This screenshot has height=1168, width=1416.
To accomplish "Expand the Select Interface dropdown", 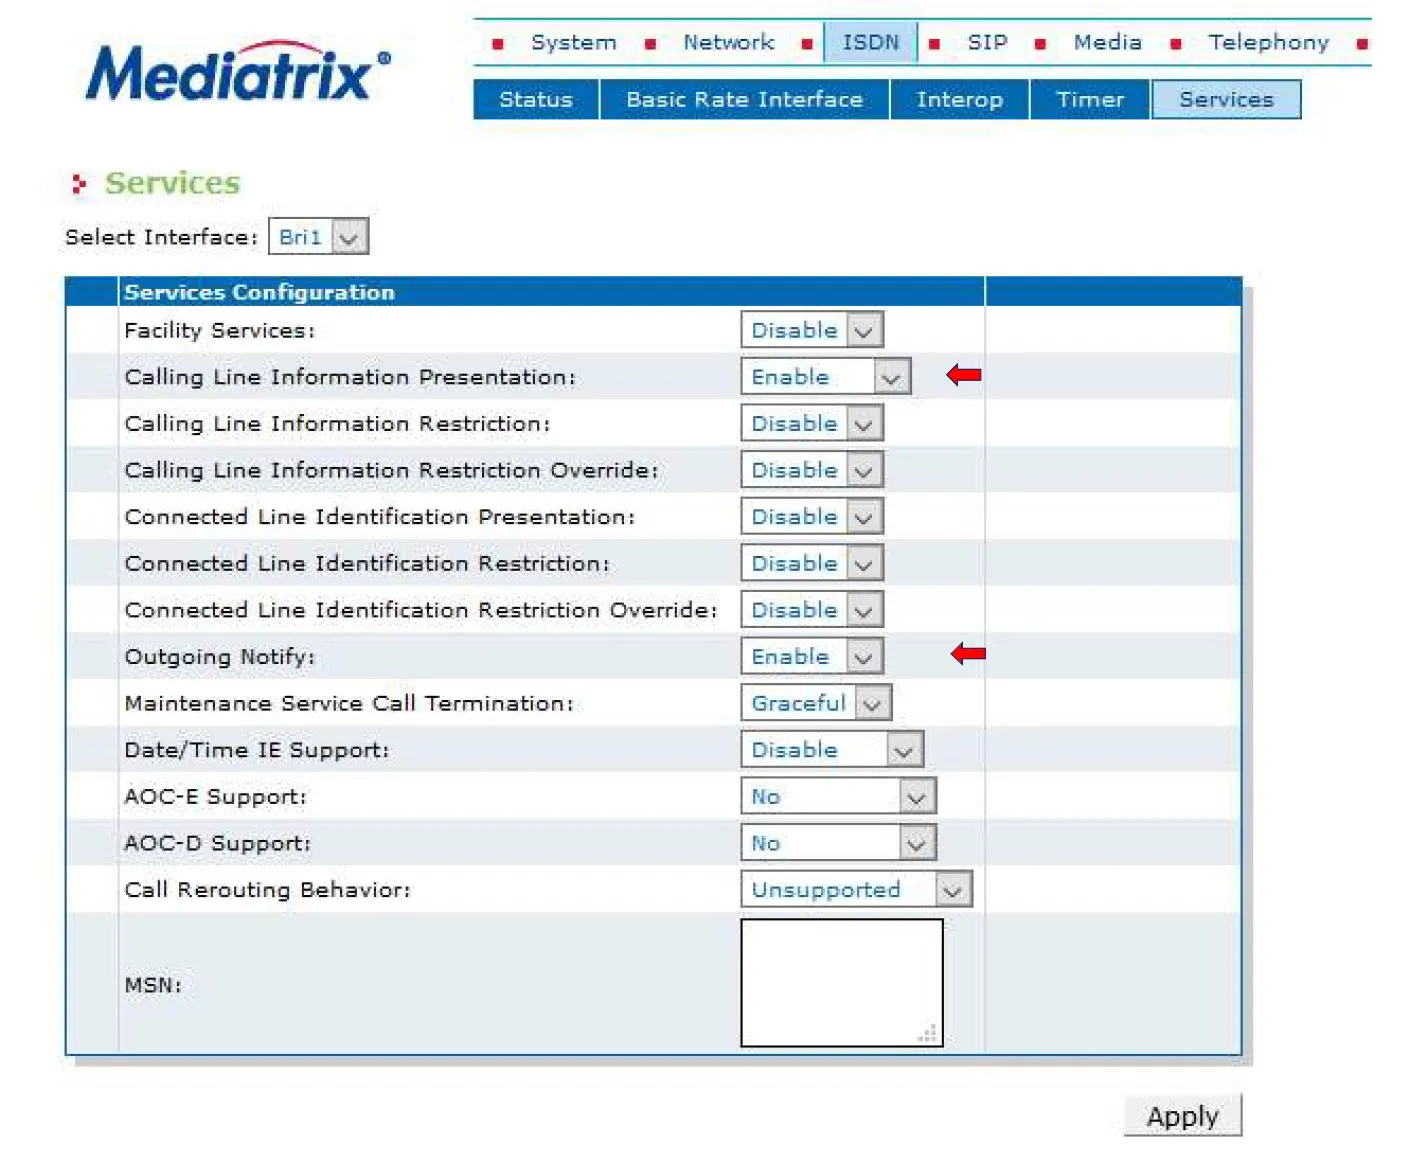I will pyautogui.click(x=319, y=237).
